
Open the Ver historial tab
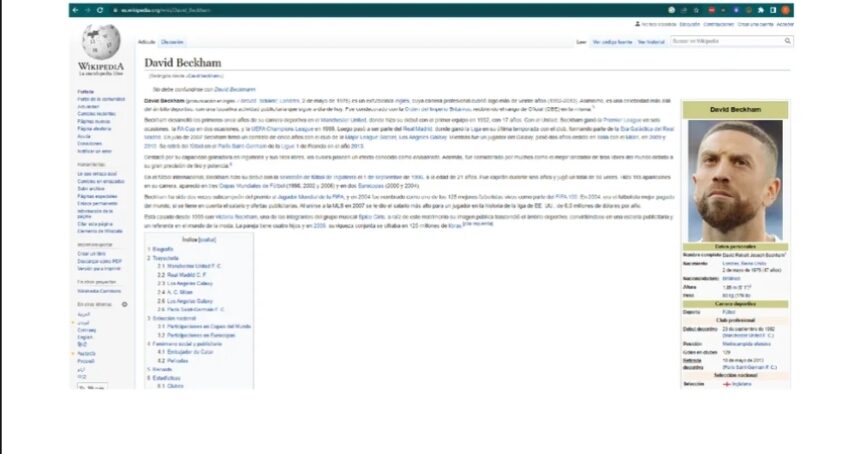click(x=651, y=42)
